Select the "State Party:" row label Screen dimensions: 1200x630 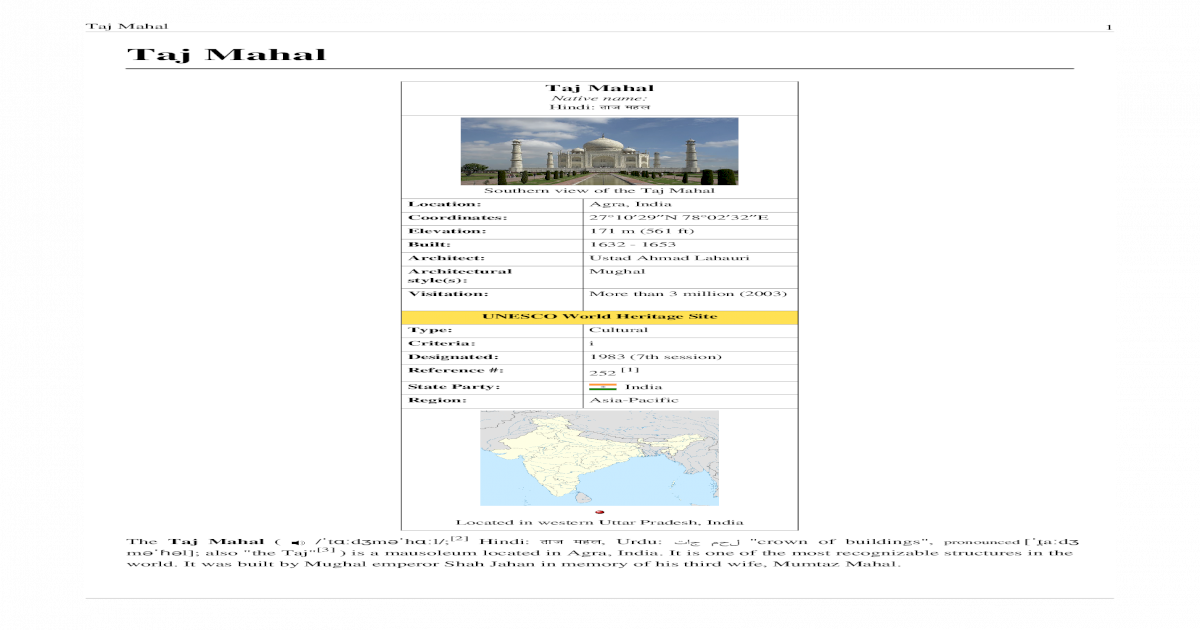click(x=453, y=387)
